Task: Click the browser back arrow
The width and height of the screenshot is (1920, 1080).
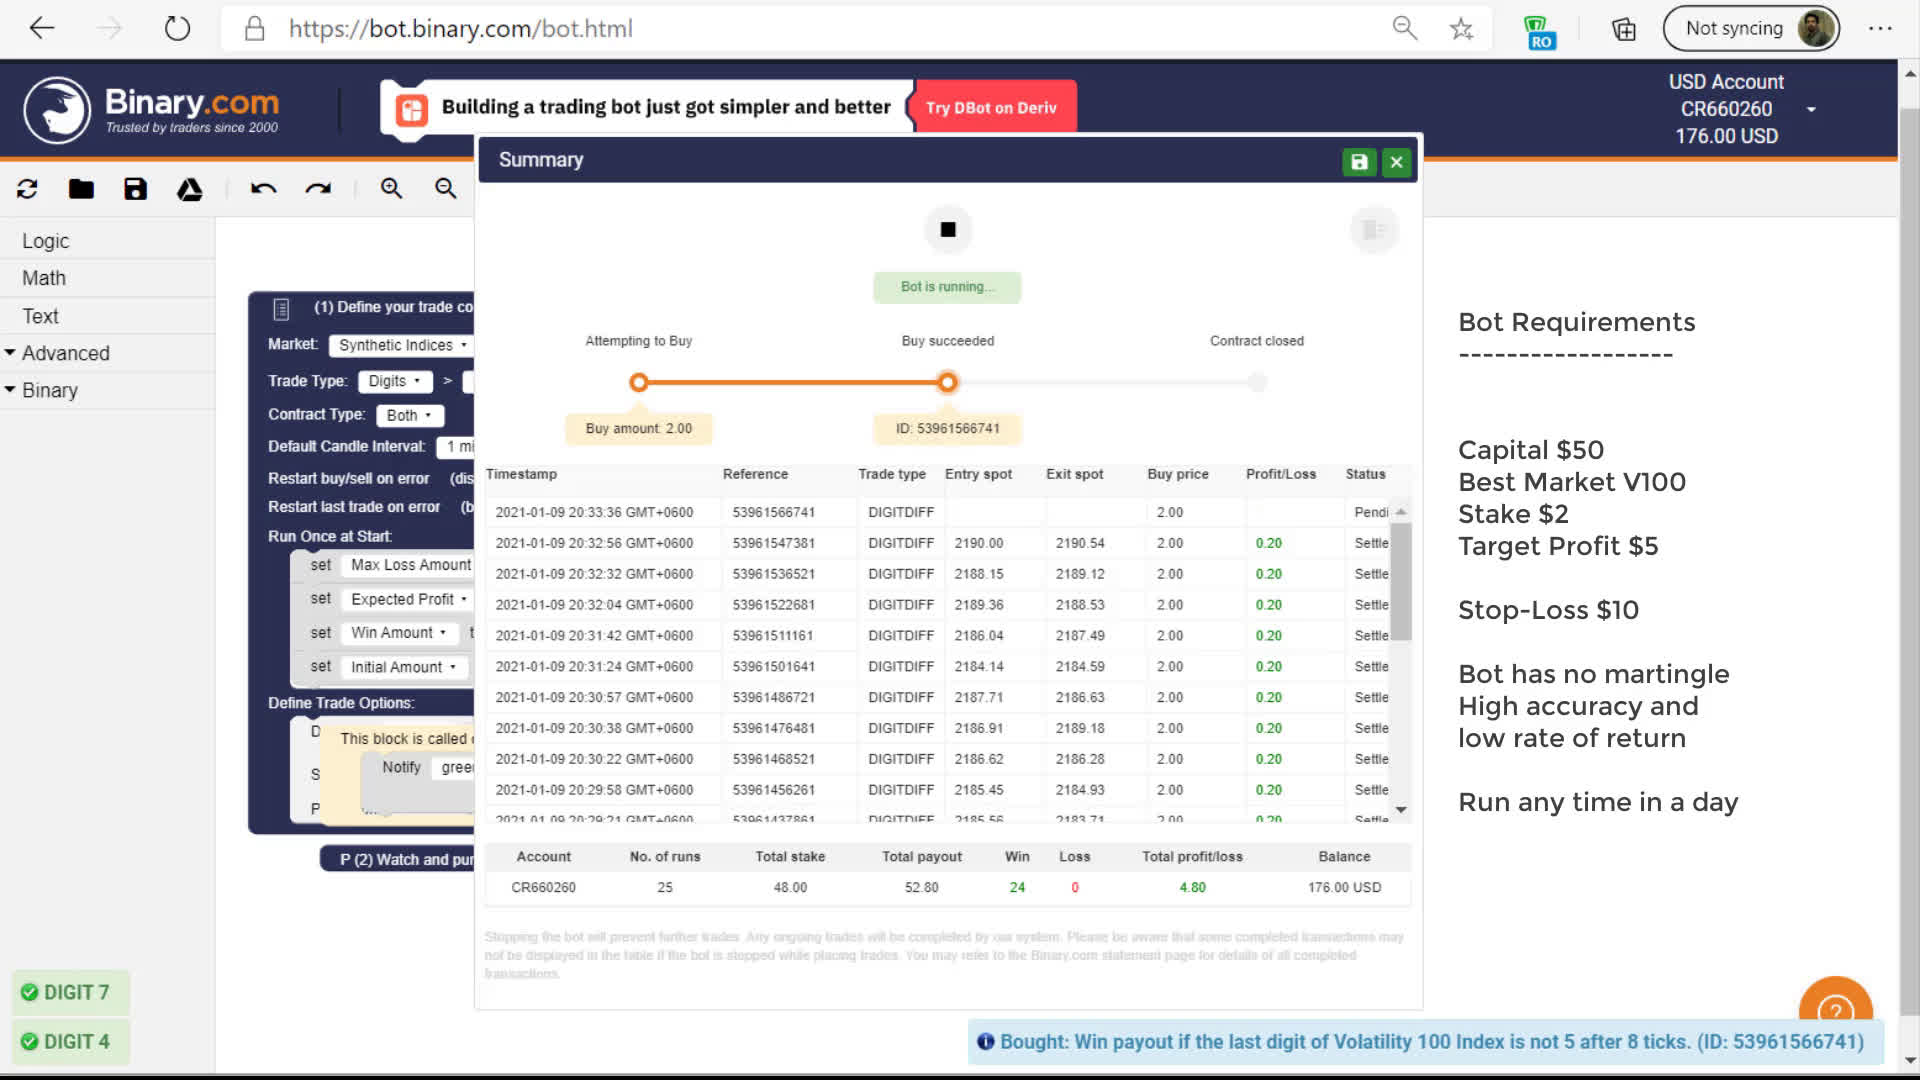Action: pyautogui.click(x=42, y=28)
